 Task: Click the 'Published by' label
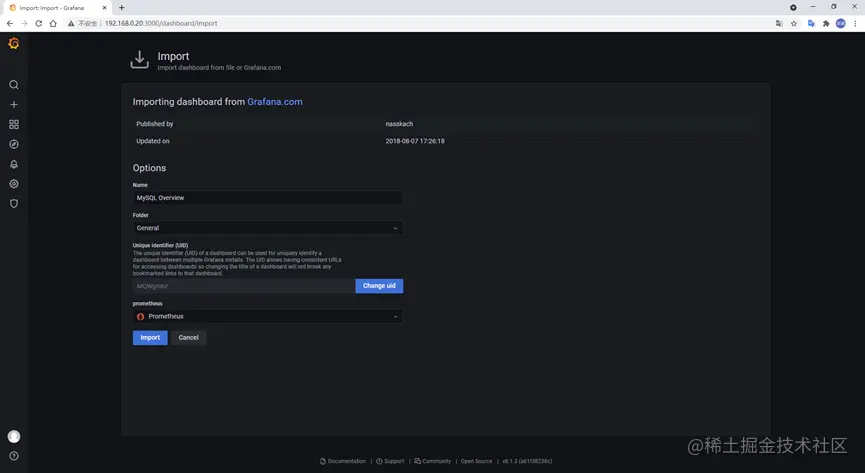[x=154, y=124]
